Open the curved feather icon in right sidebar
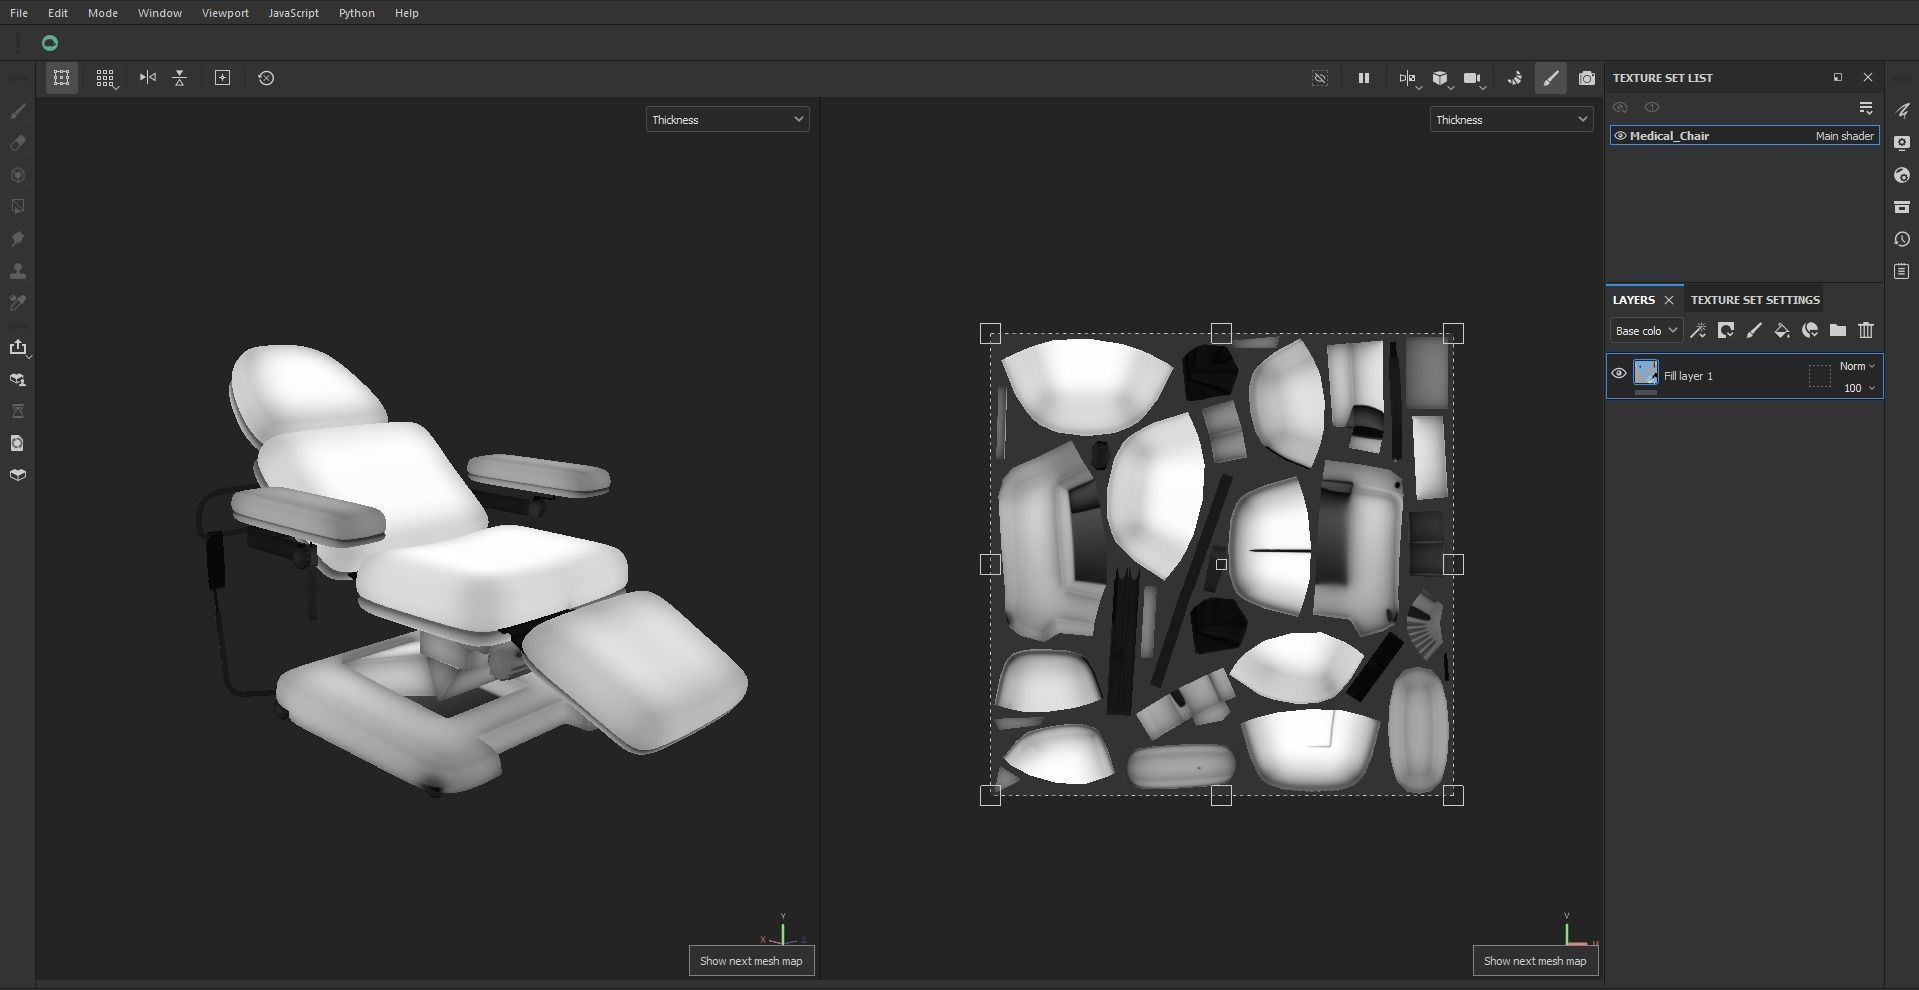 1902,111
